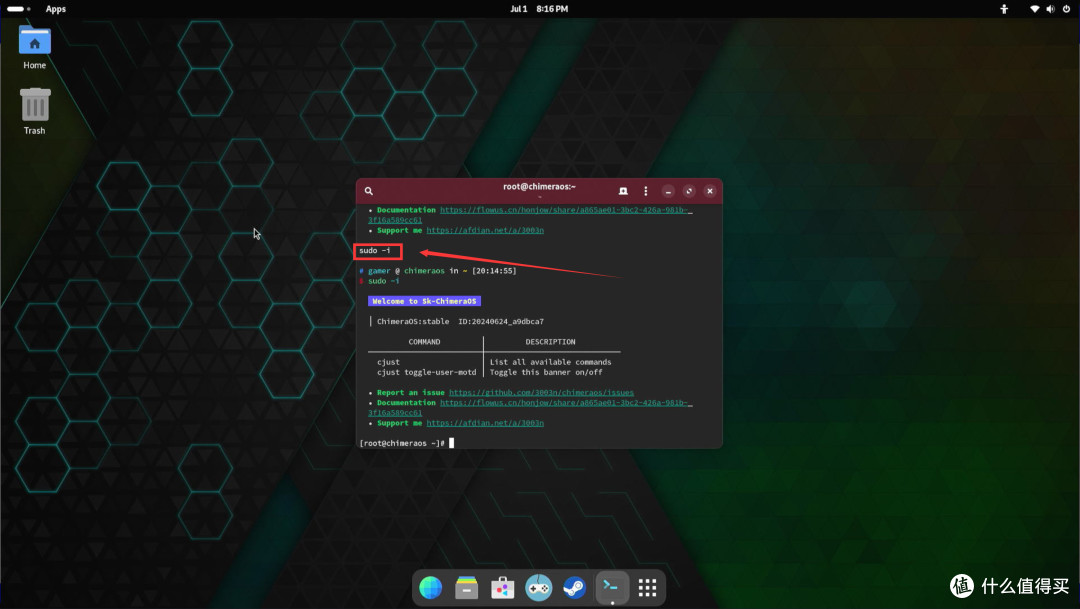Viewport: 1080px width, 609px height.
Task: Launch Steam from the dock
Action: pyautogui.click(x=574, y=588)
